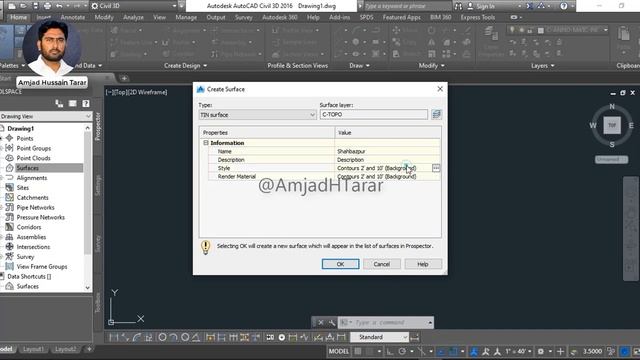
Task: Open the surface layer picker icon
Action: [436, 114]
